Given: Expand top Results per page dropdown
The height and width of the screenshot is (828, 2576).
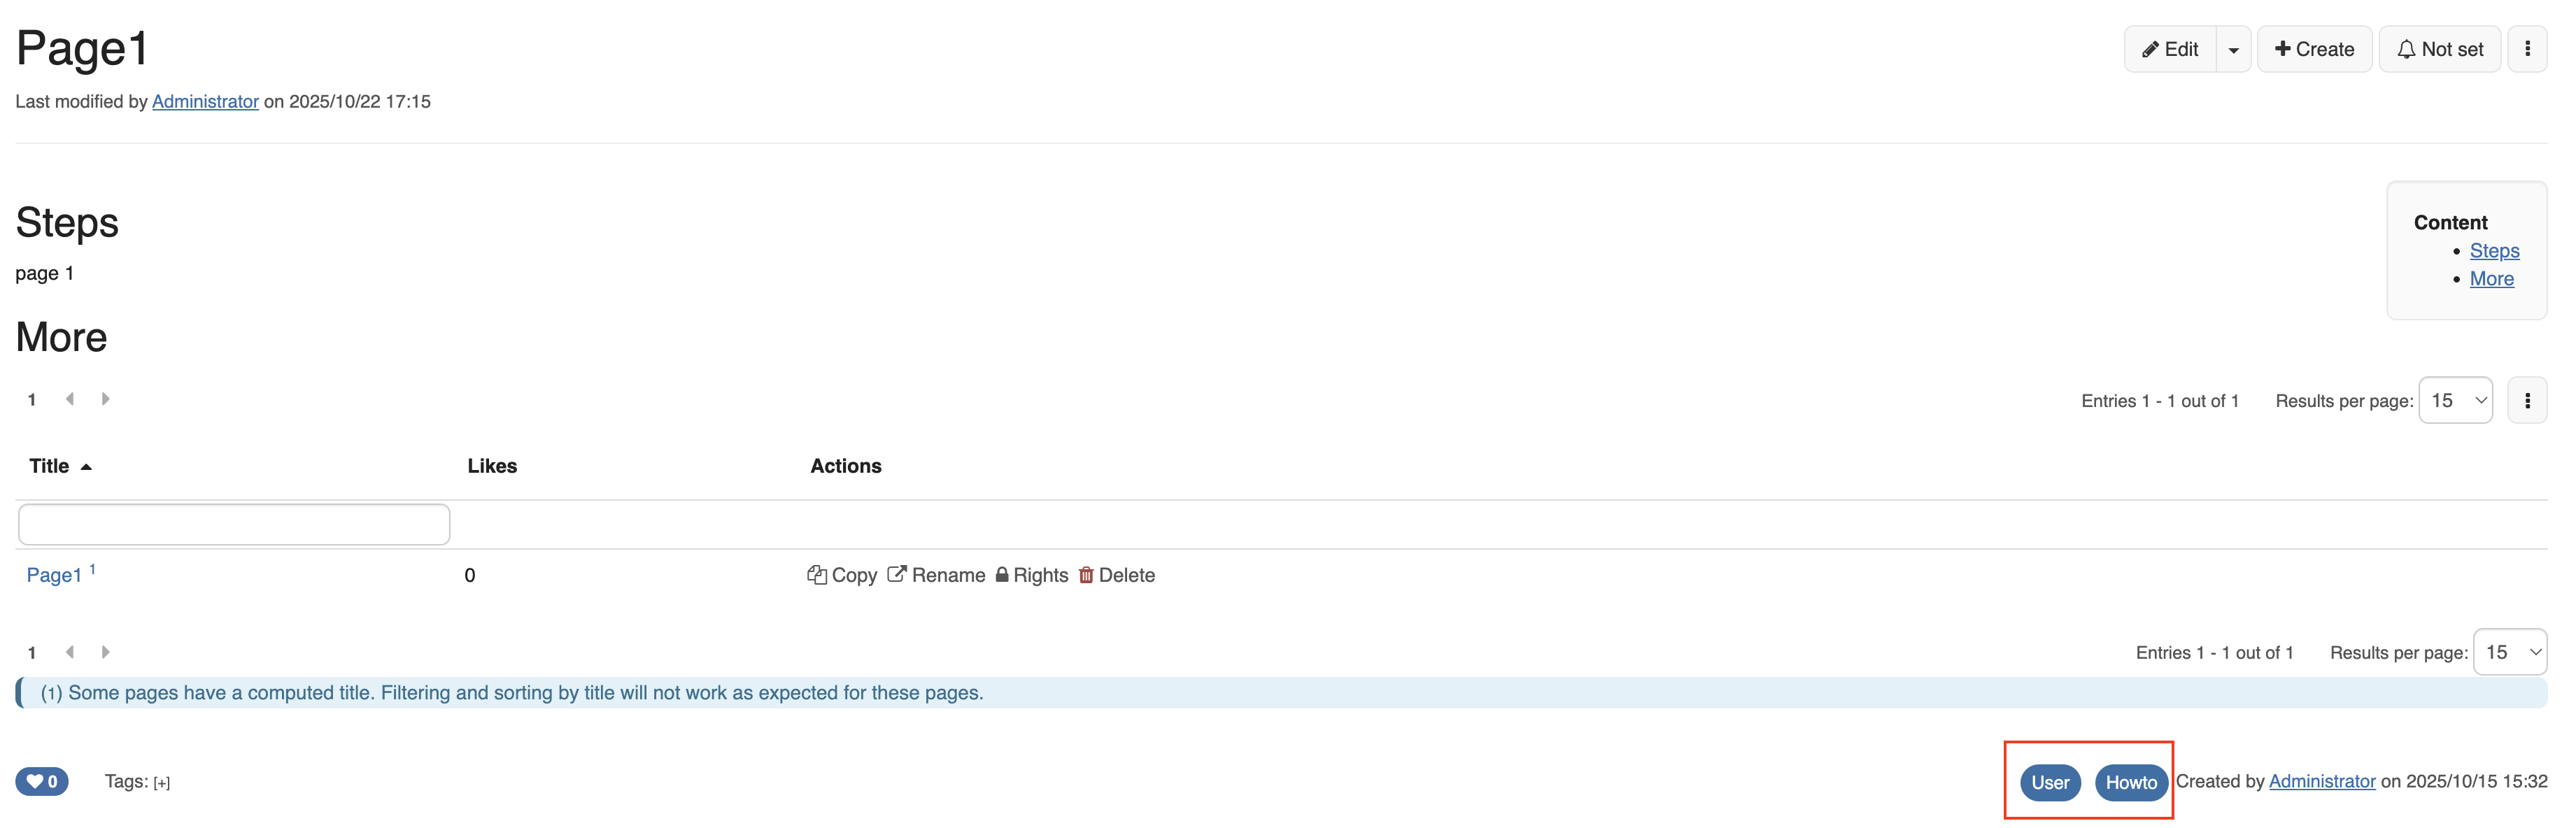Looking at the screenshot, I should point(2455,401).
